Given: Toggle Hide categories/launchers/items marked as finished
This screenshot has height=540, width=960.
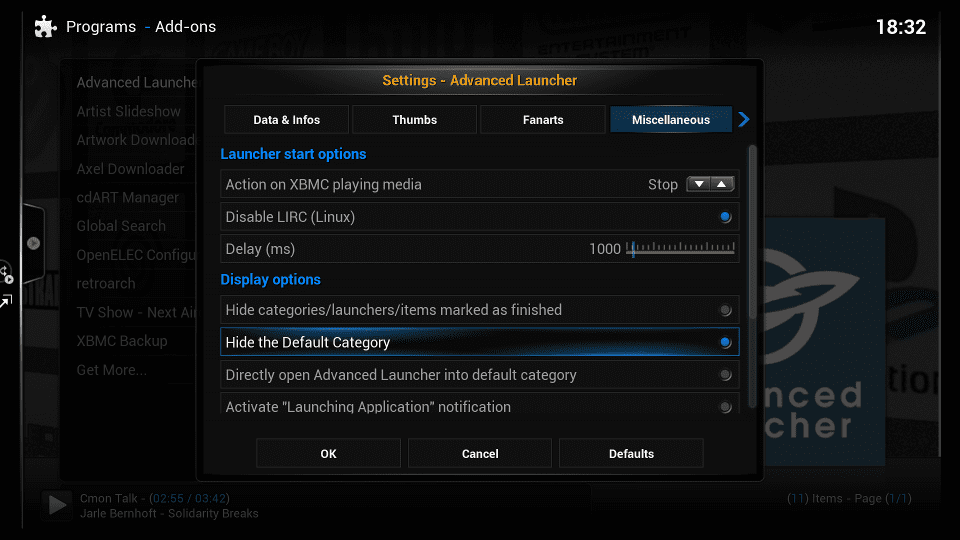Looking at the screenshot, I should [x=726, y=310].
